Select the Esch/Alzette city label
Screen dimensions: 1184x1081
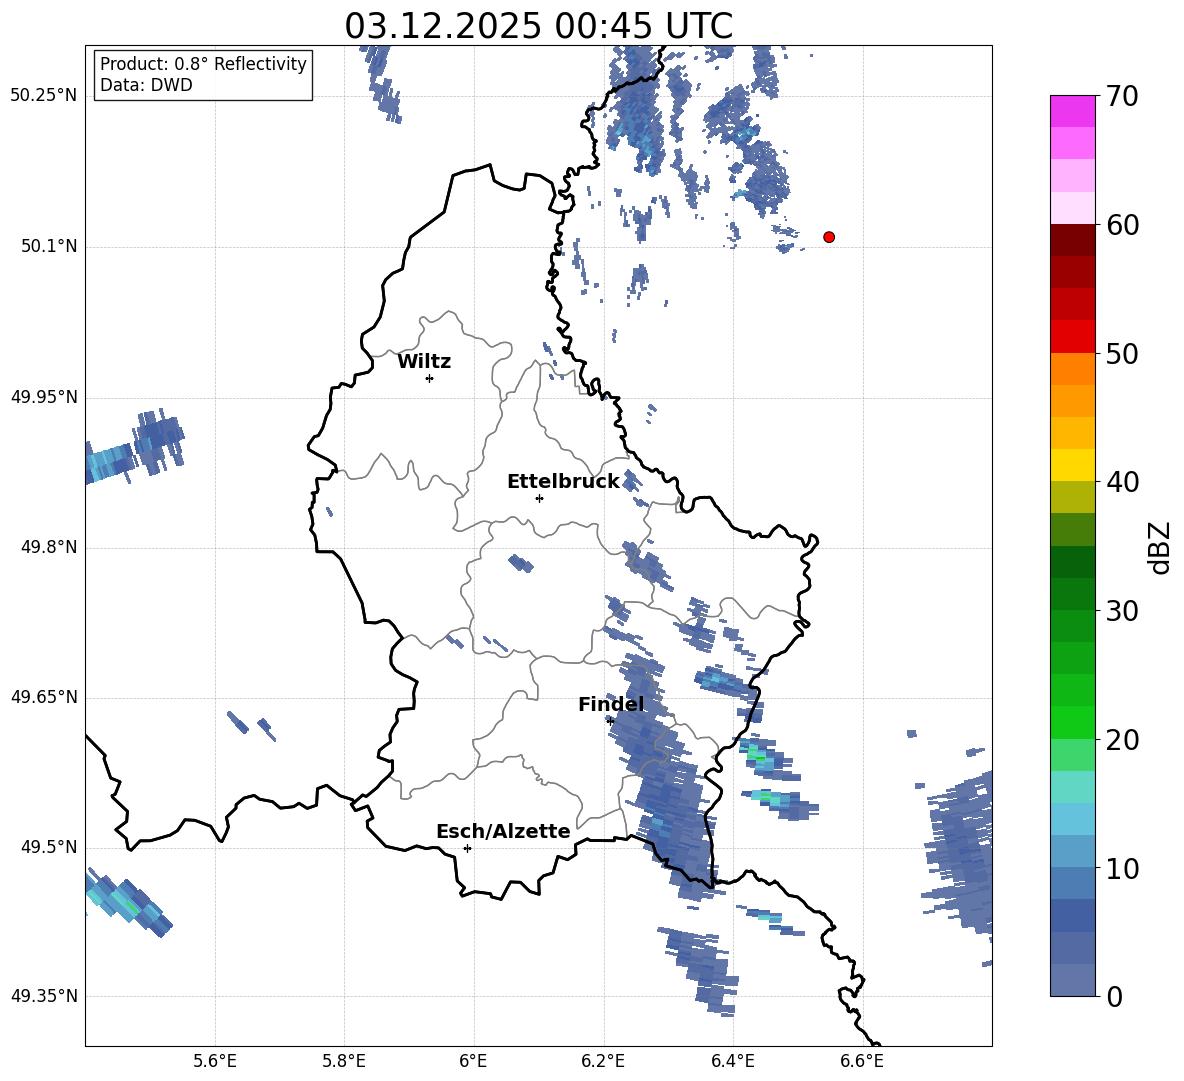coord(504,831)
